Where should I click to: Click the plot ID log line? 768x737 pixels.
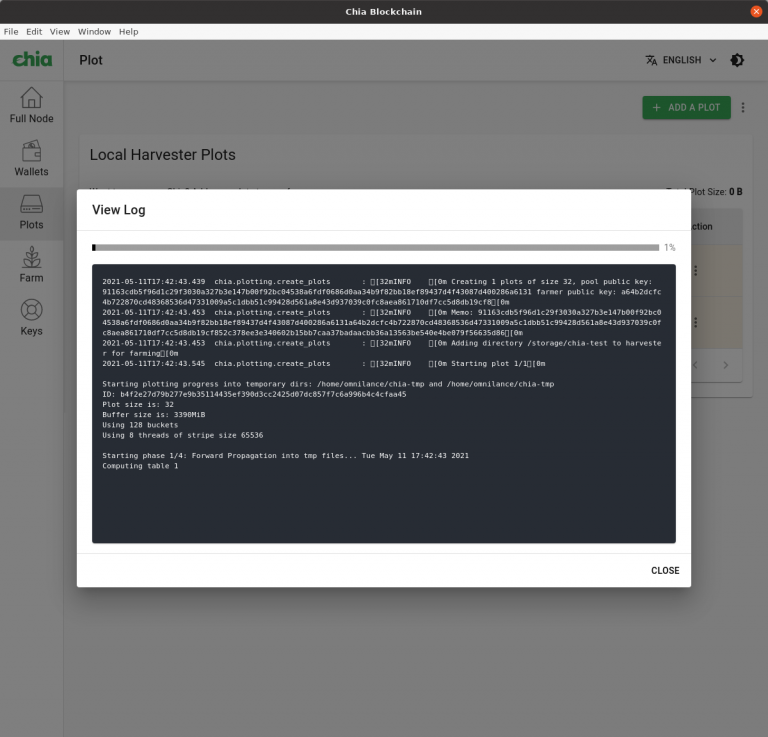click(x=254, y=394)
